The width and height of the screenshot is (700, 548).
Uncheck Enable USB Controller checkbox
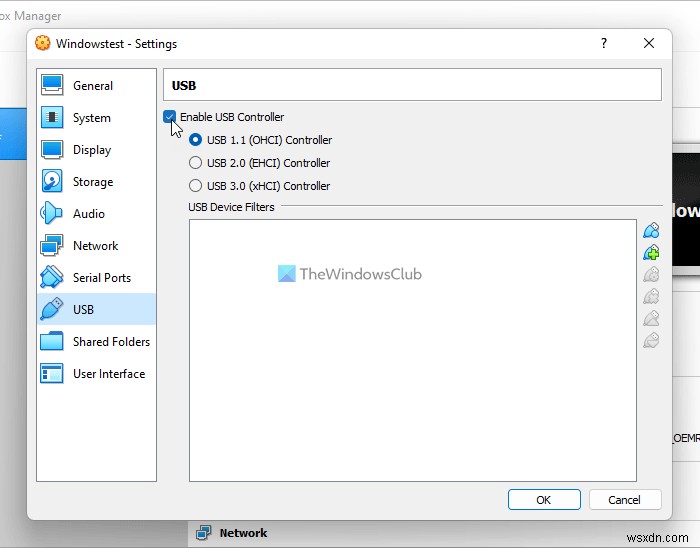[x=169, y=117]
